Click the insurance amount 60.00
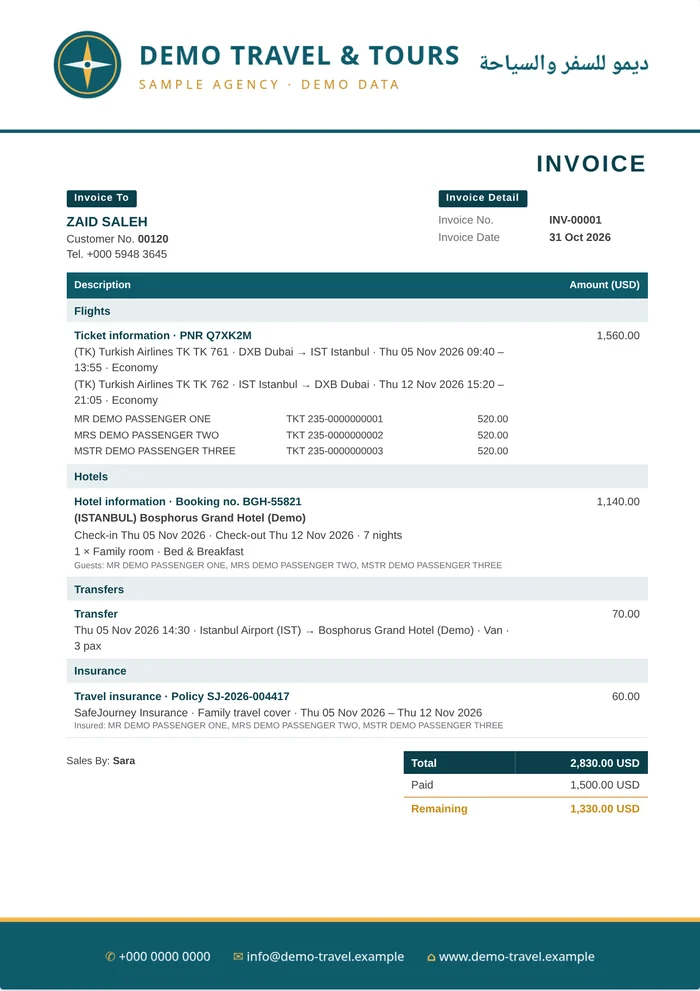 tap(625, 696)
